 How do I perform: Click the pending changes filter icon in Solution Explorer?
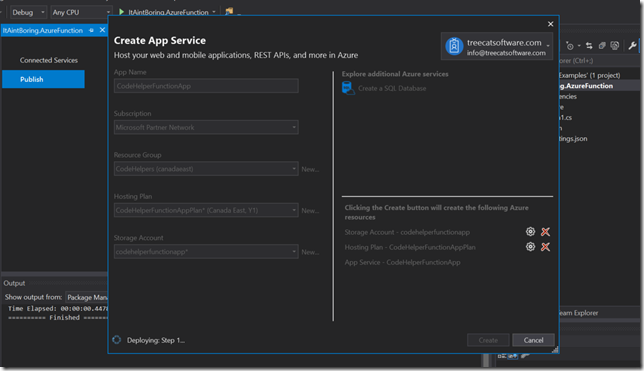[570, 46]
